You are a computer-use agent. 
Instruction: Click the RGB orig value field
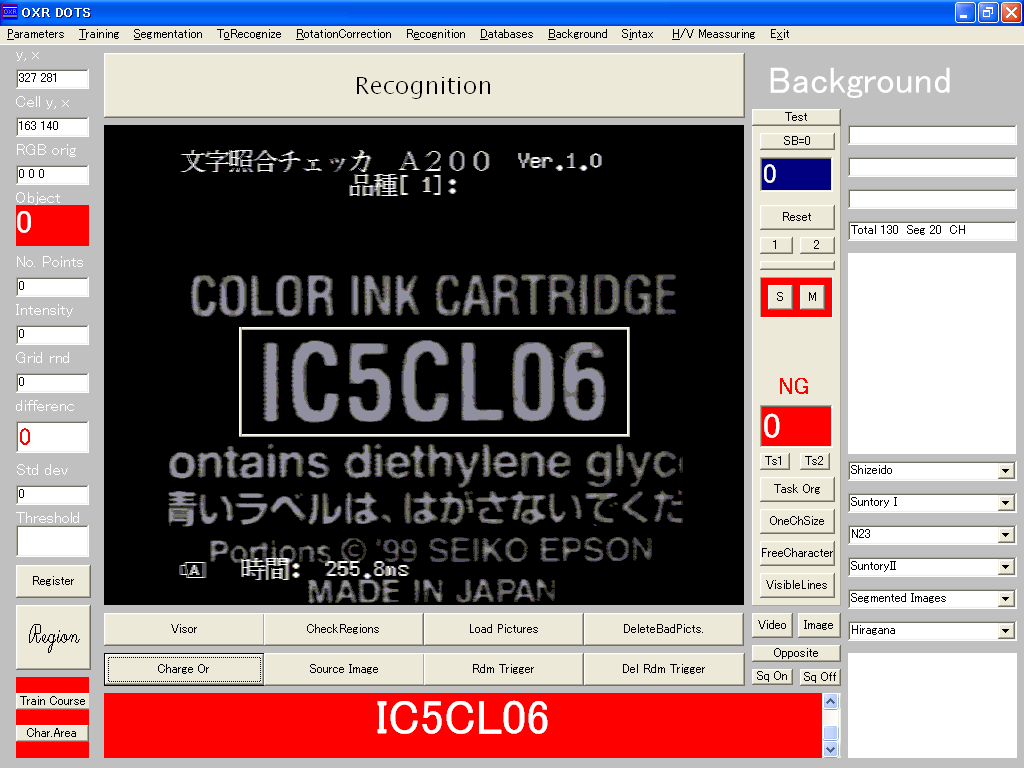[52, 174]
